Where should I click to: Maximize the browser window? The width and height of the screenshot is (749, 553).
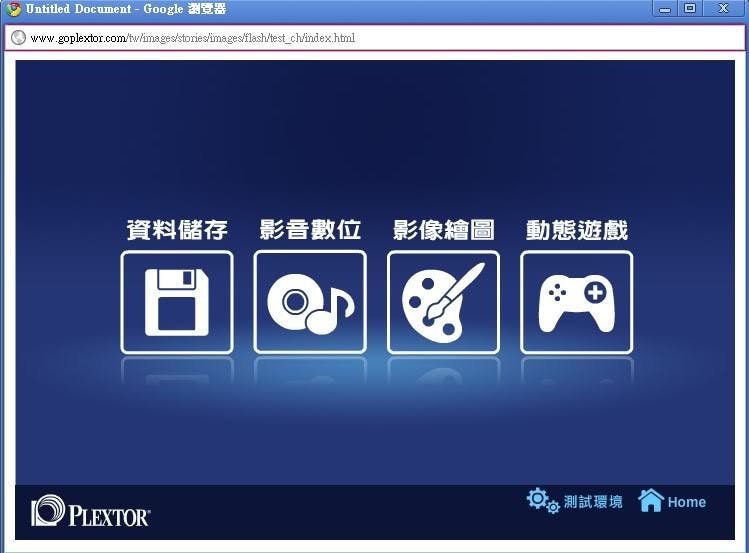[690, 9]
